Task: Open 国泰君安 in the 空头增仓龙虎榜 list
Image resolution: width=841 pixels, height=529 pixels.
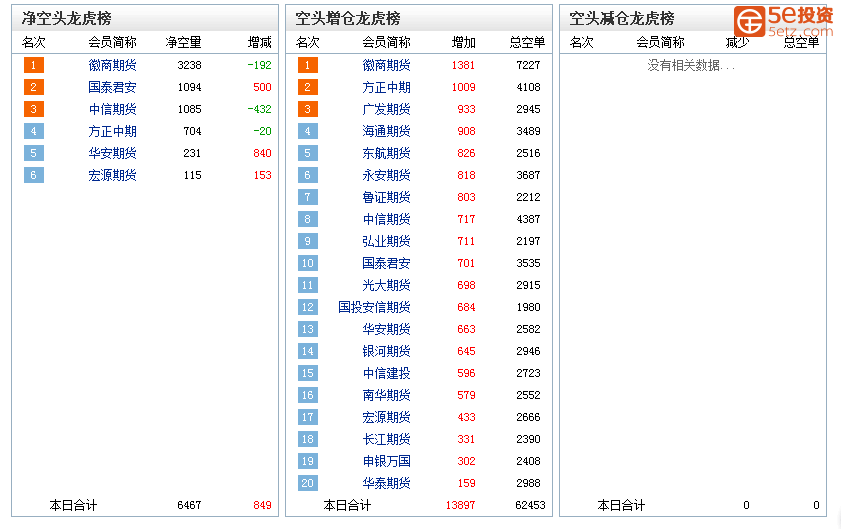Action: click(x=386, y=263)
